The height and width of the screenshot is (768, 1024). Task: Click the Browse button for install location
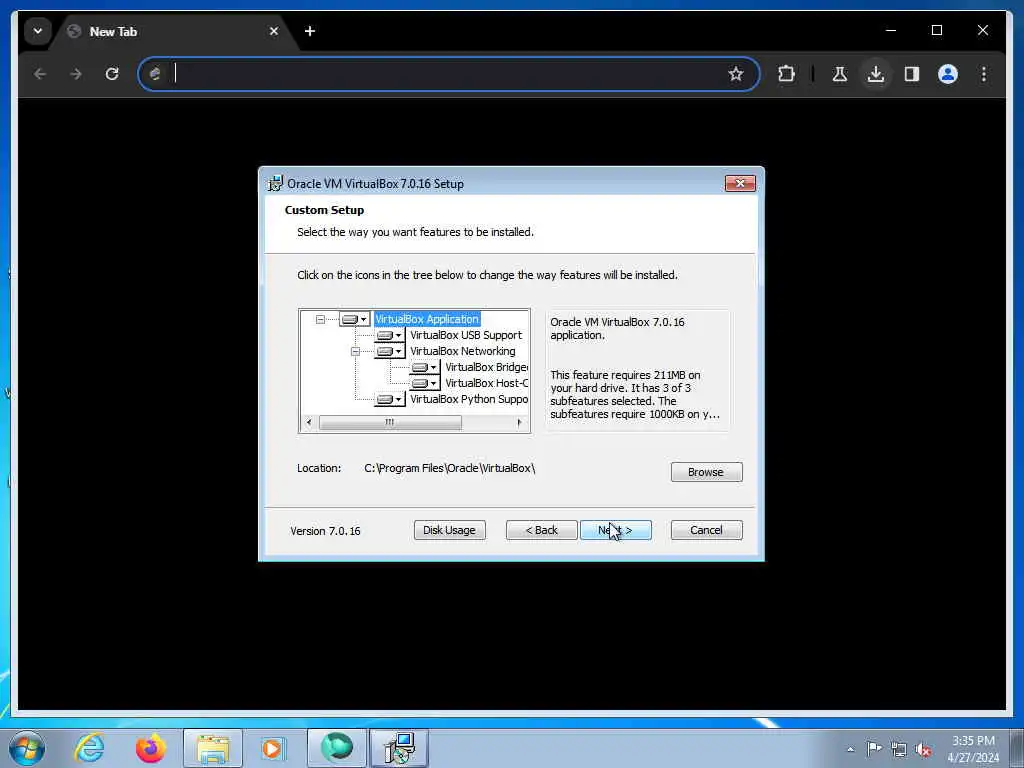706,472
